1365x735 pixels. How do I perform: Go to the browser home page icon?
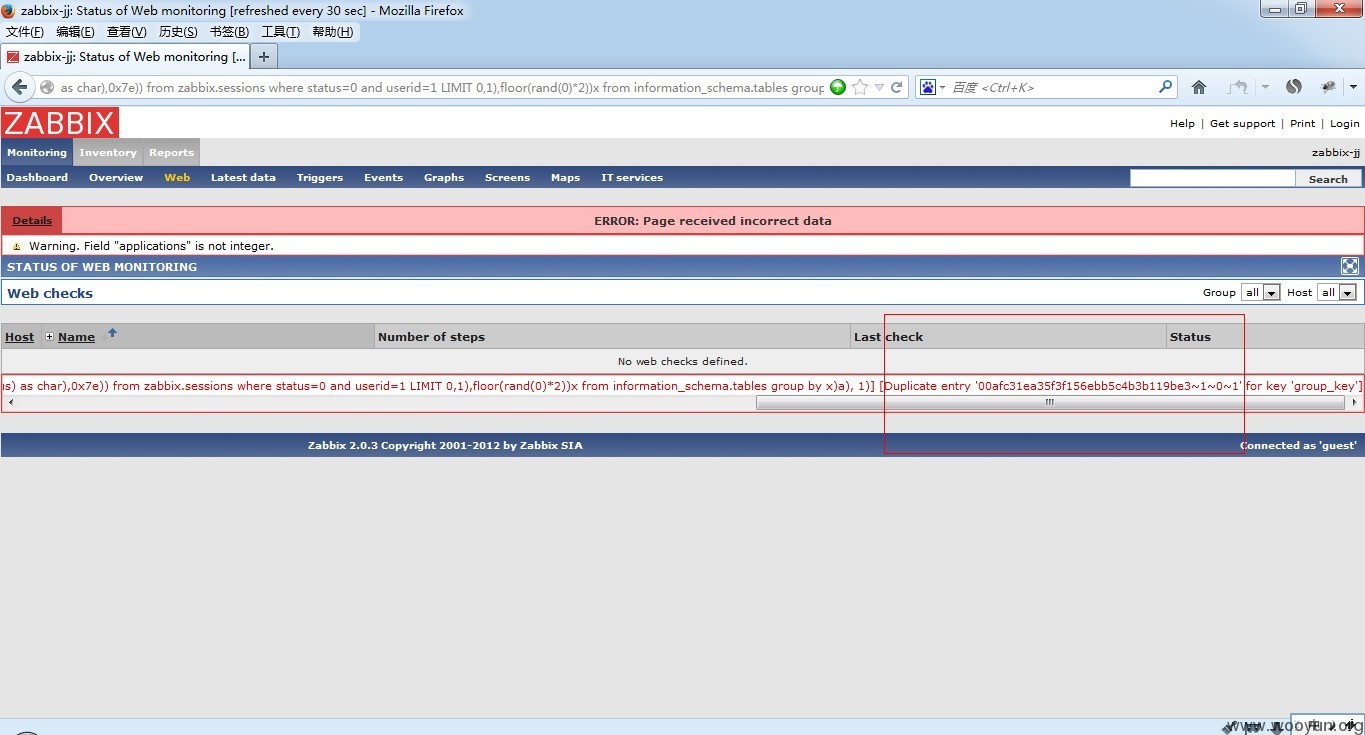pyautogui.click(x=1199, y=87)
